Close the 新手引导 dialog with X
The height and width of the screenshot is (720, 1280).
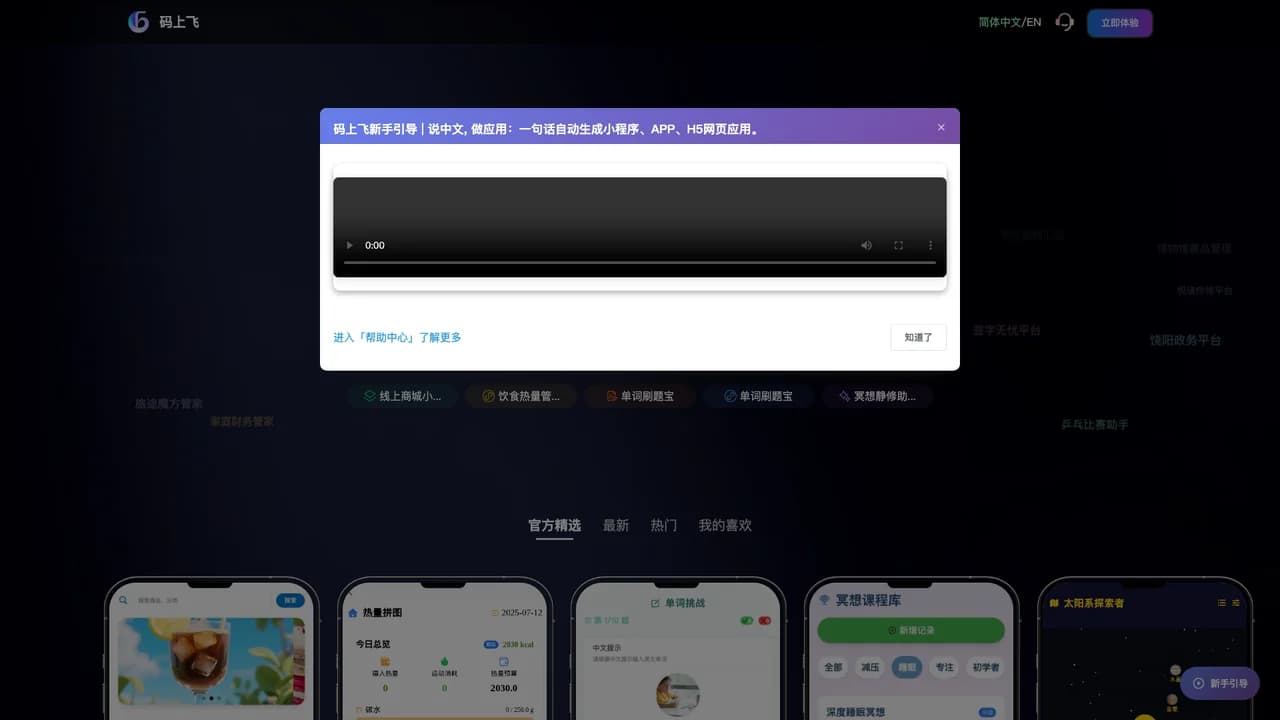coord(941,127)
